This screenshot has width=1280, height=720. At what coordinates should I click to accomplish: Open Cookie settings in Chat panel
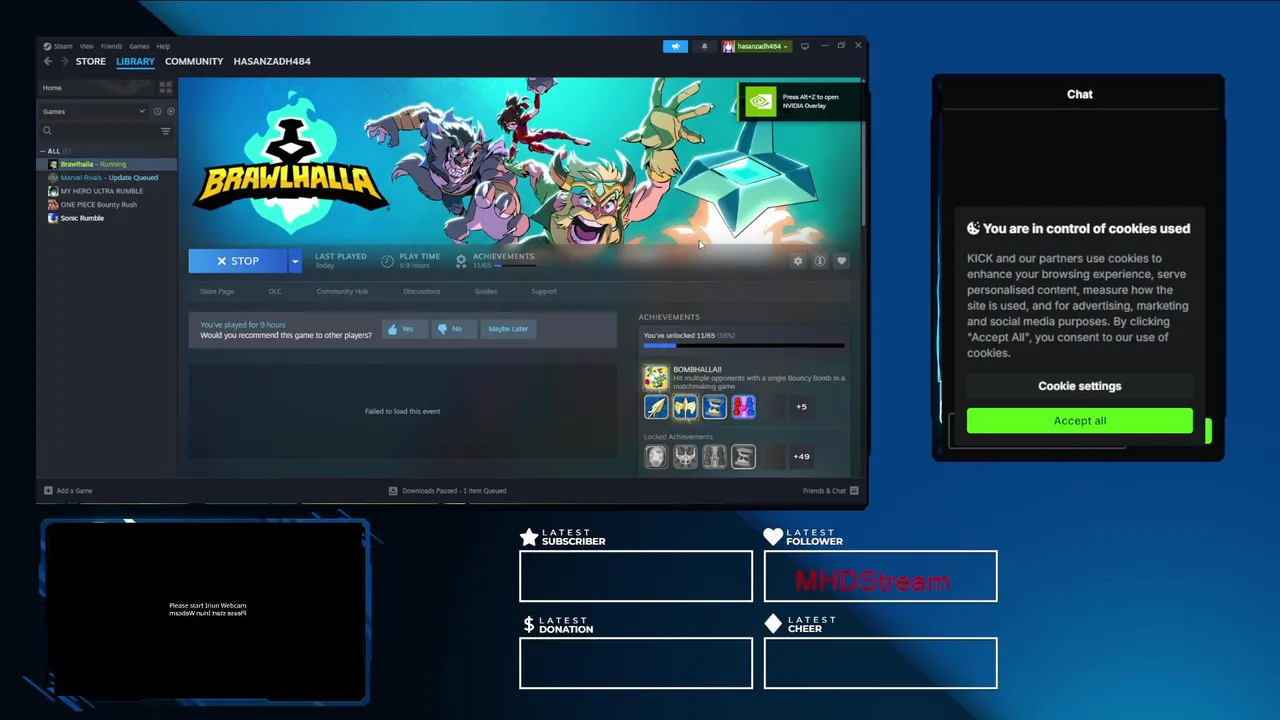[1080, 386]
